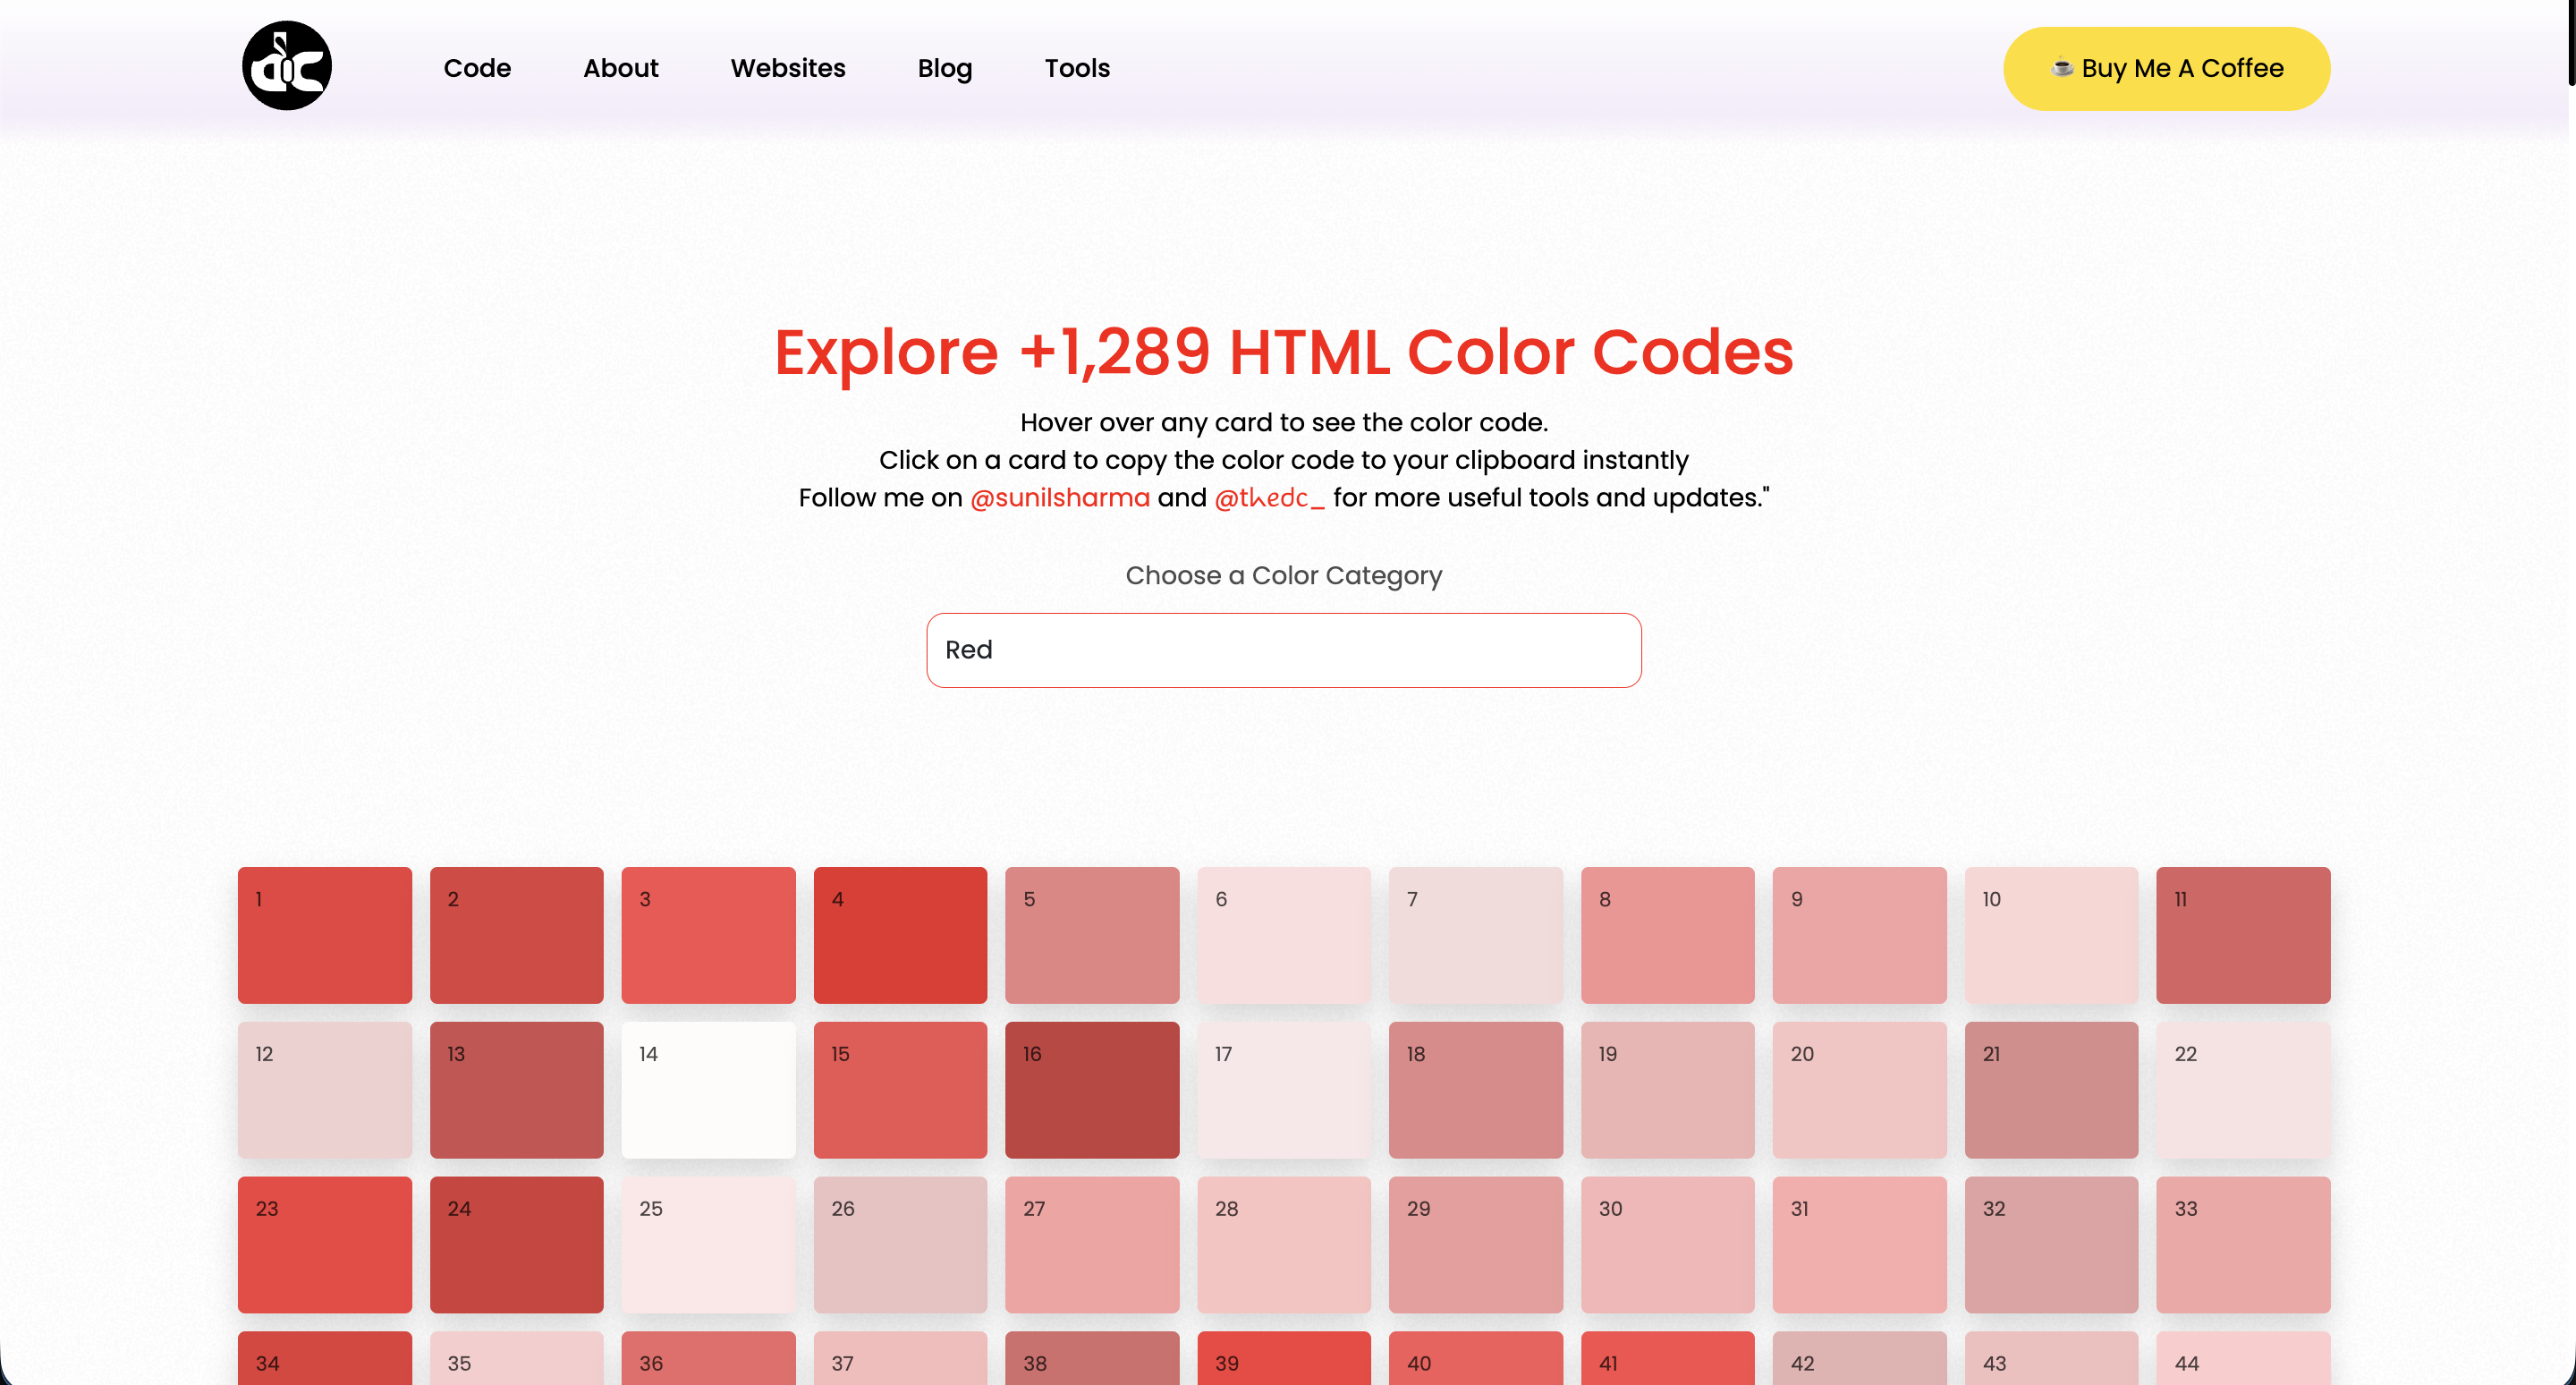Open the Blog link
The height and width of the screenshot is (1385, 2576).
tap(944, 68)
